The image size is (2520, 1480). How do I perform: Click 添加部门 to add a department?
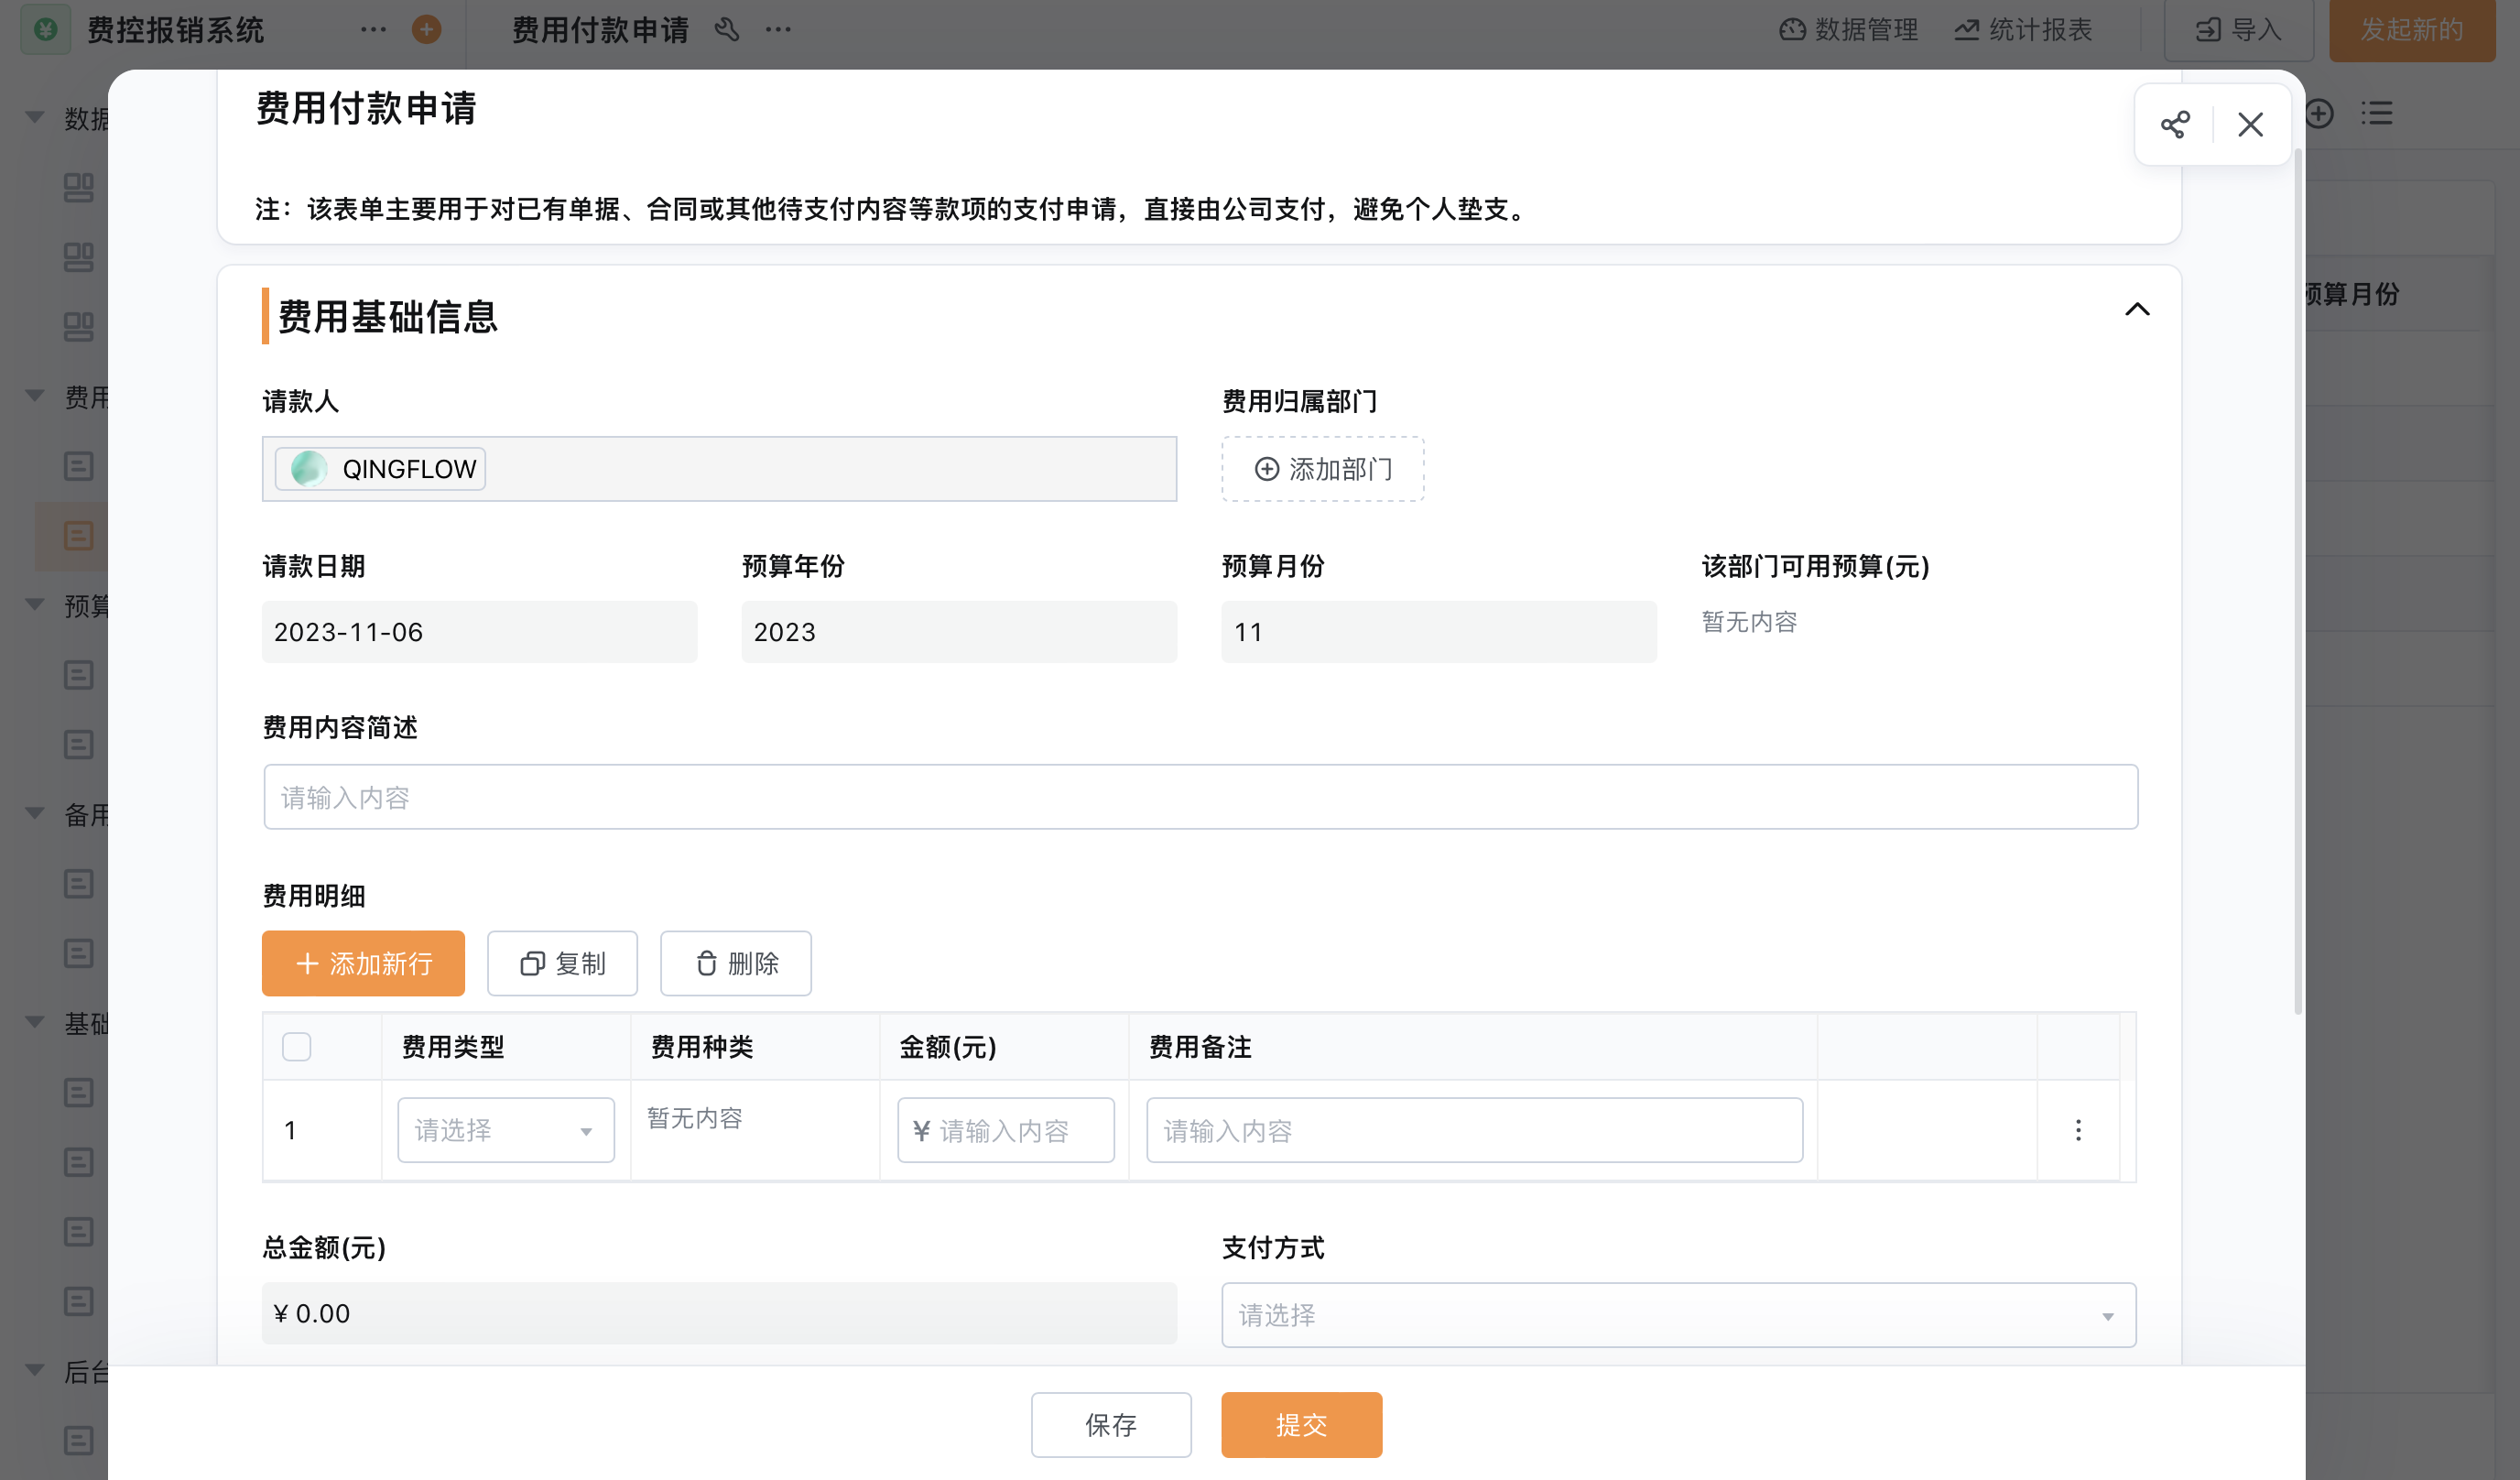coord(1322,469)
